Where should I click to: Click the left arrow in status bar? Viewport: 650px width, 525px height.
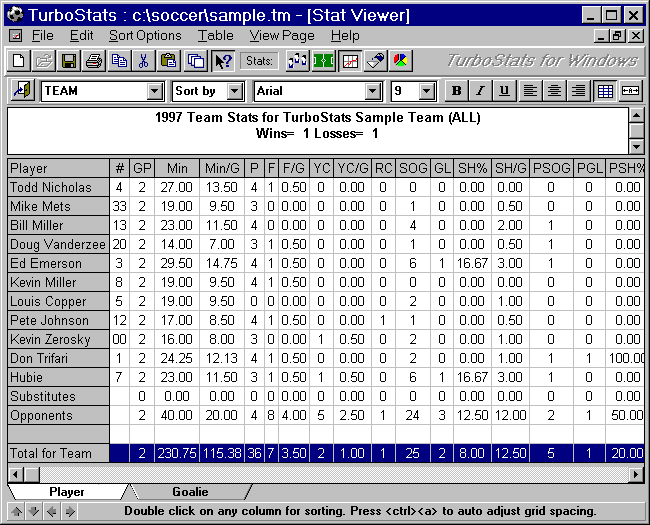coord(52,511)
